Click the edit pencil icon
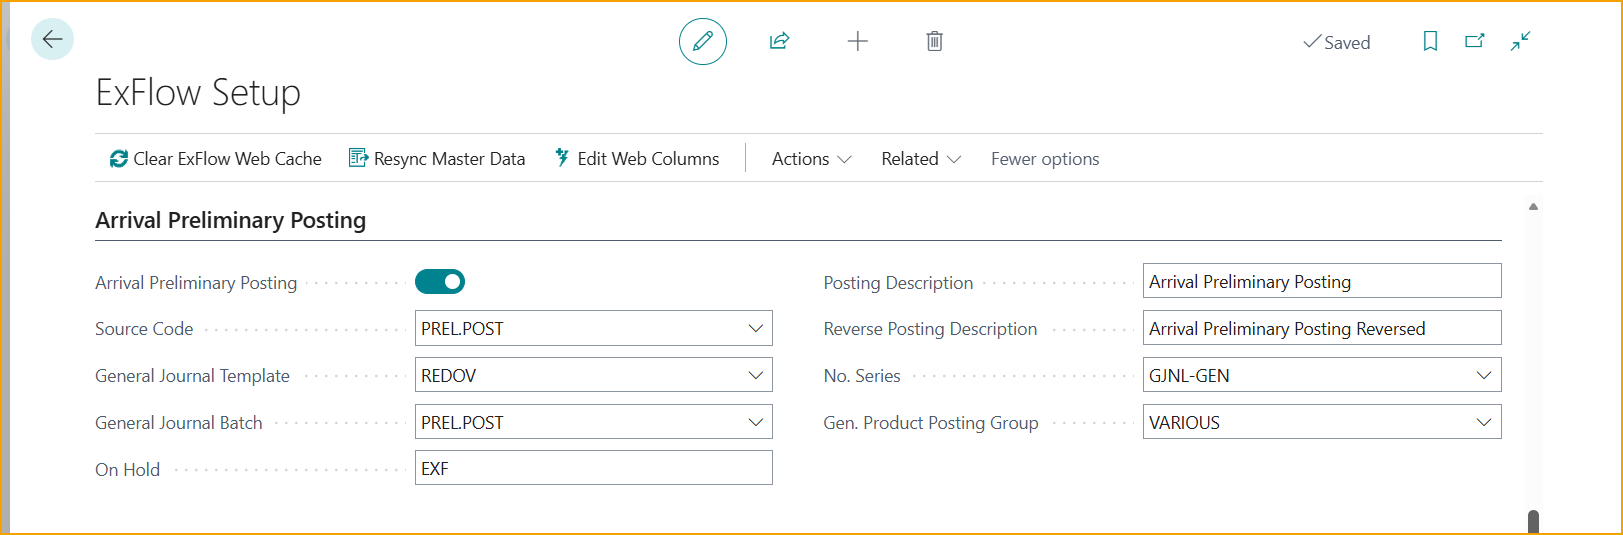The width and height of the screenshot is (1623, 535). coord(703,41)
